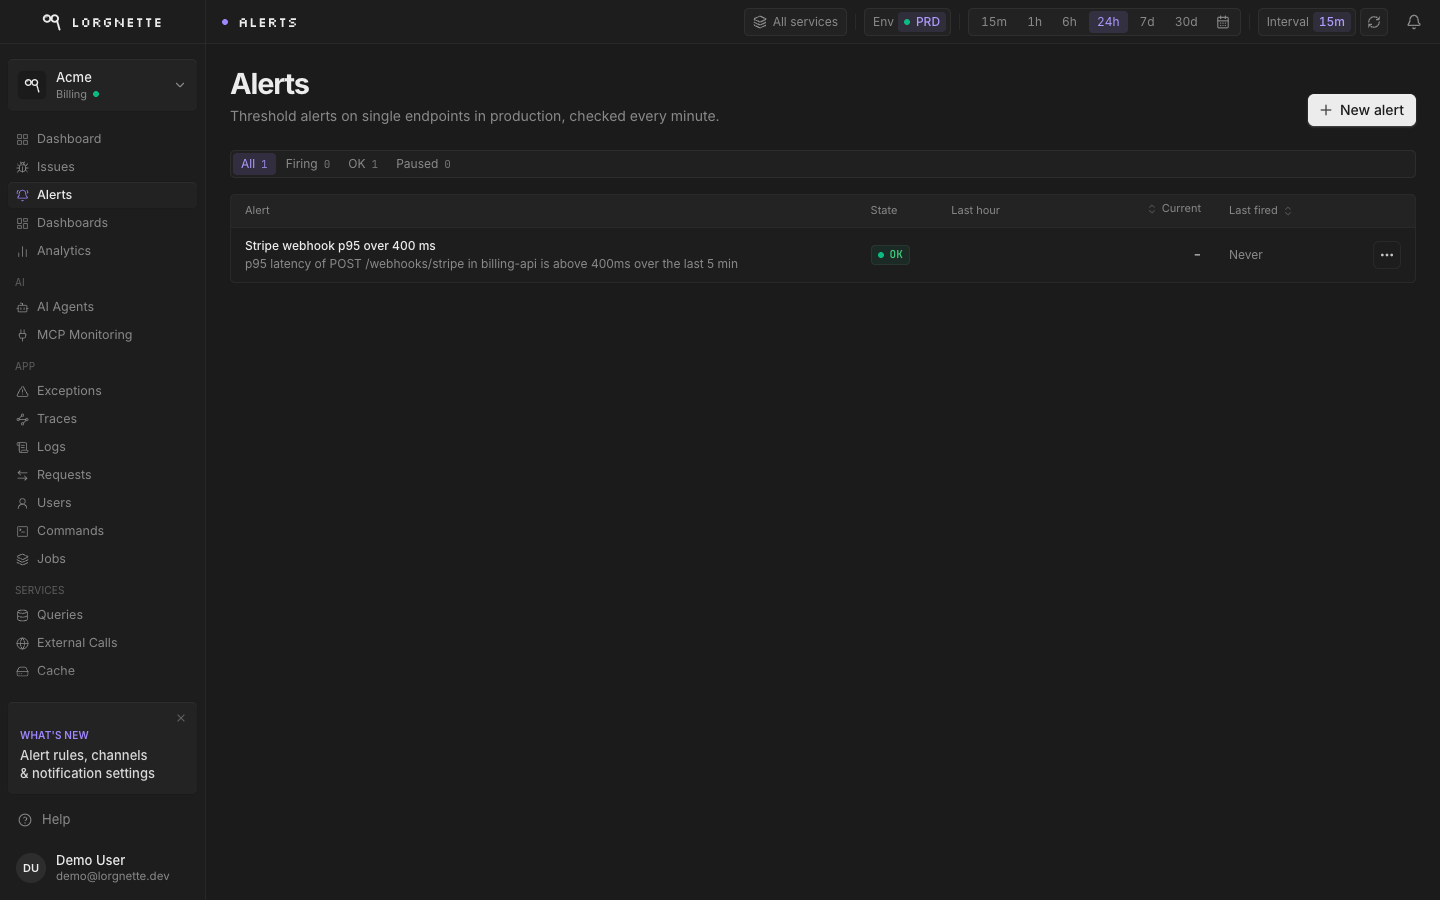Screen dimensions: 1440x900
Task: Open Queries under Services
Action: 102,615
